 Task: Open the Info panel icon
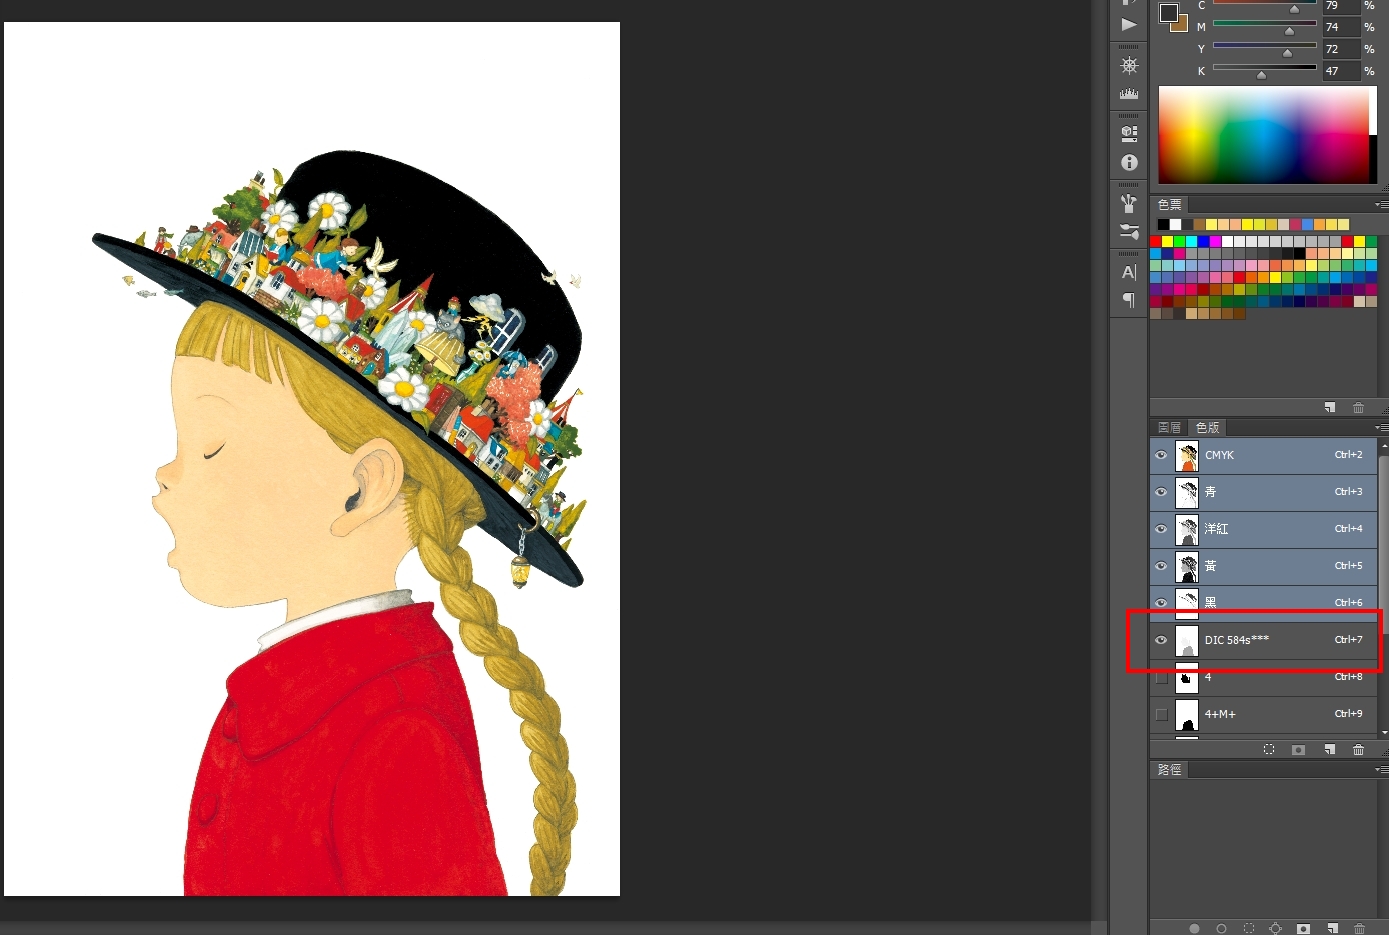click(x=1129, y=162)
